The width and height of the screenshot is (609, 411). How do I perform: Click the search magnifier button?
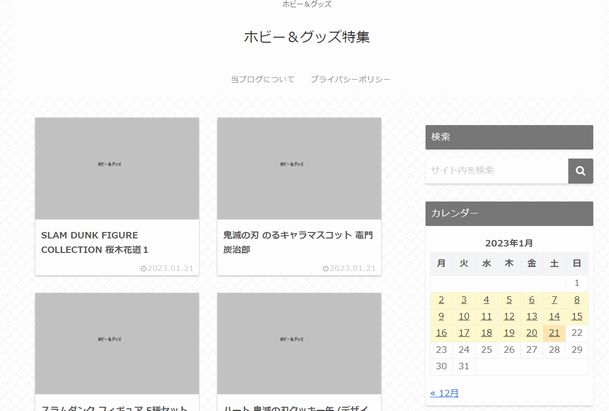(580, 171)
